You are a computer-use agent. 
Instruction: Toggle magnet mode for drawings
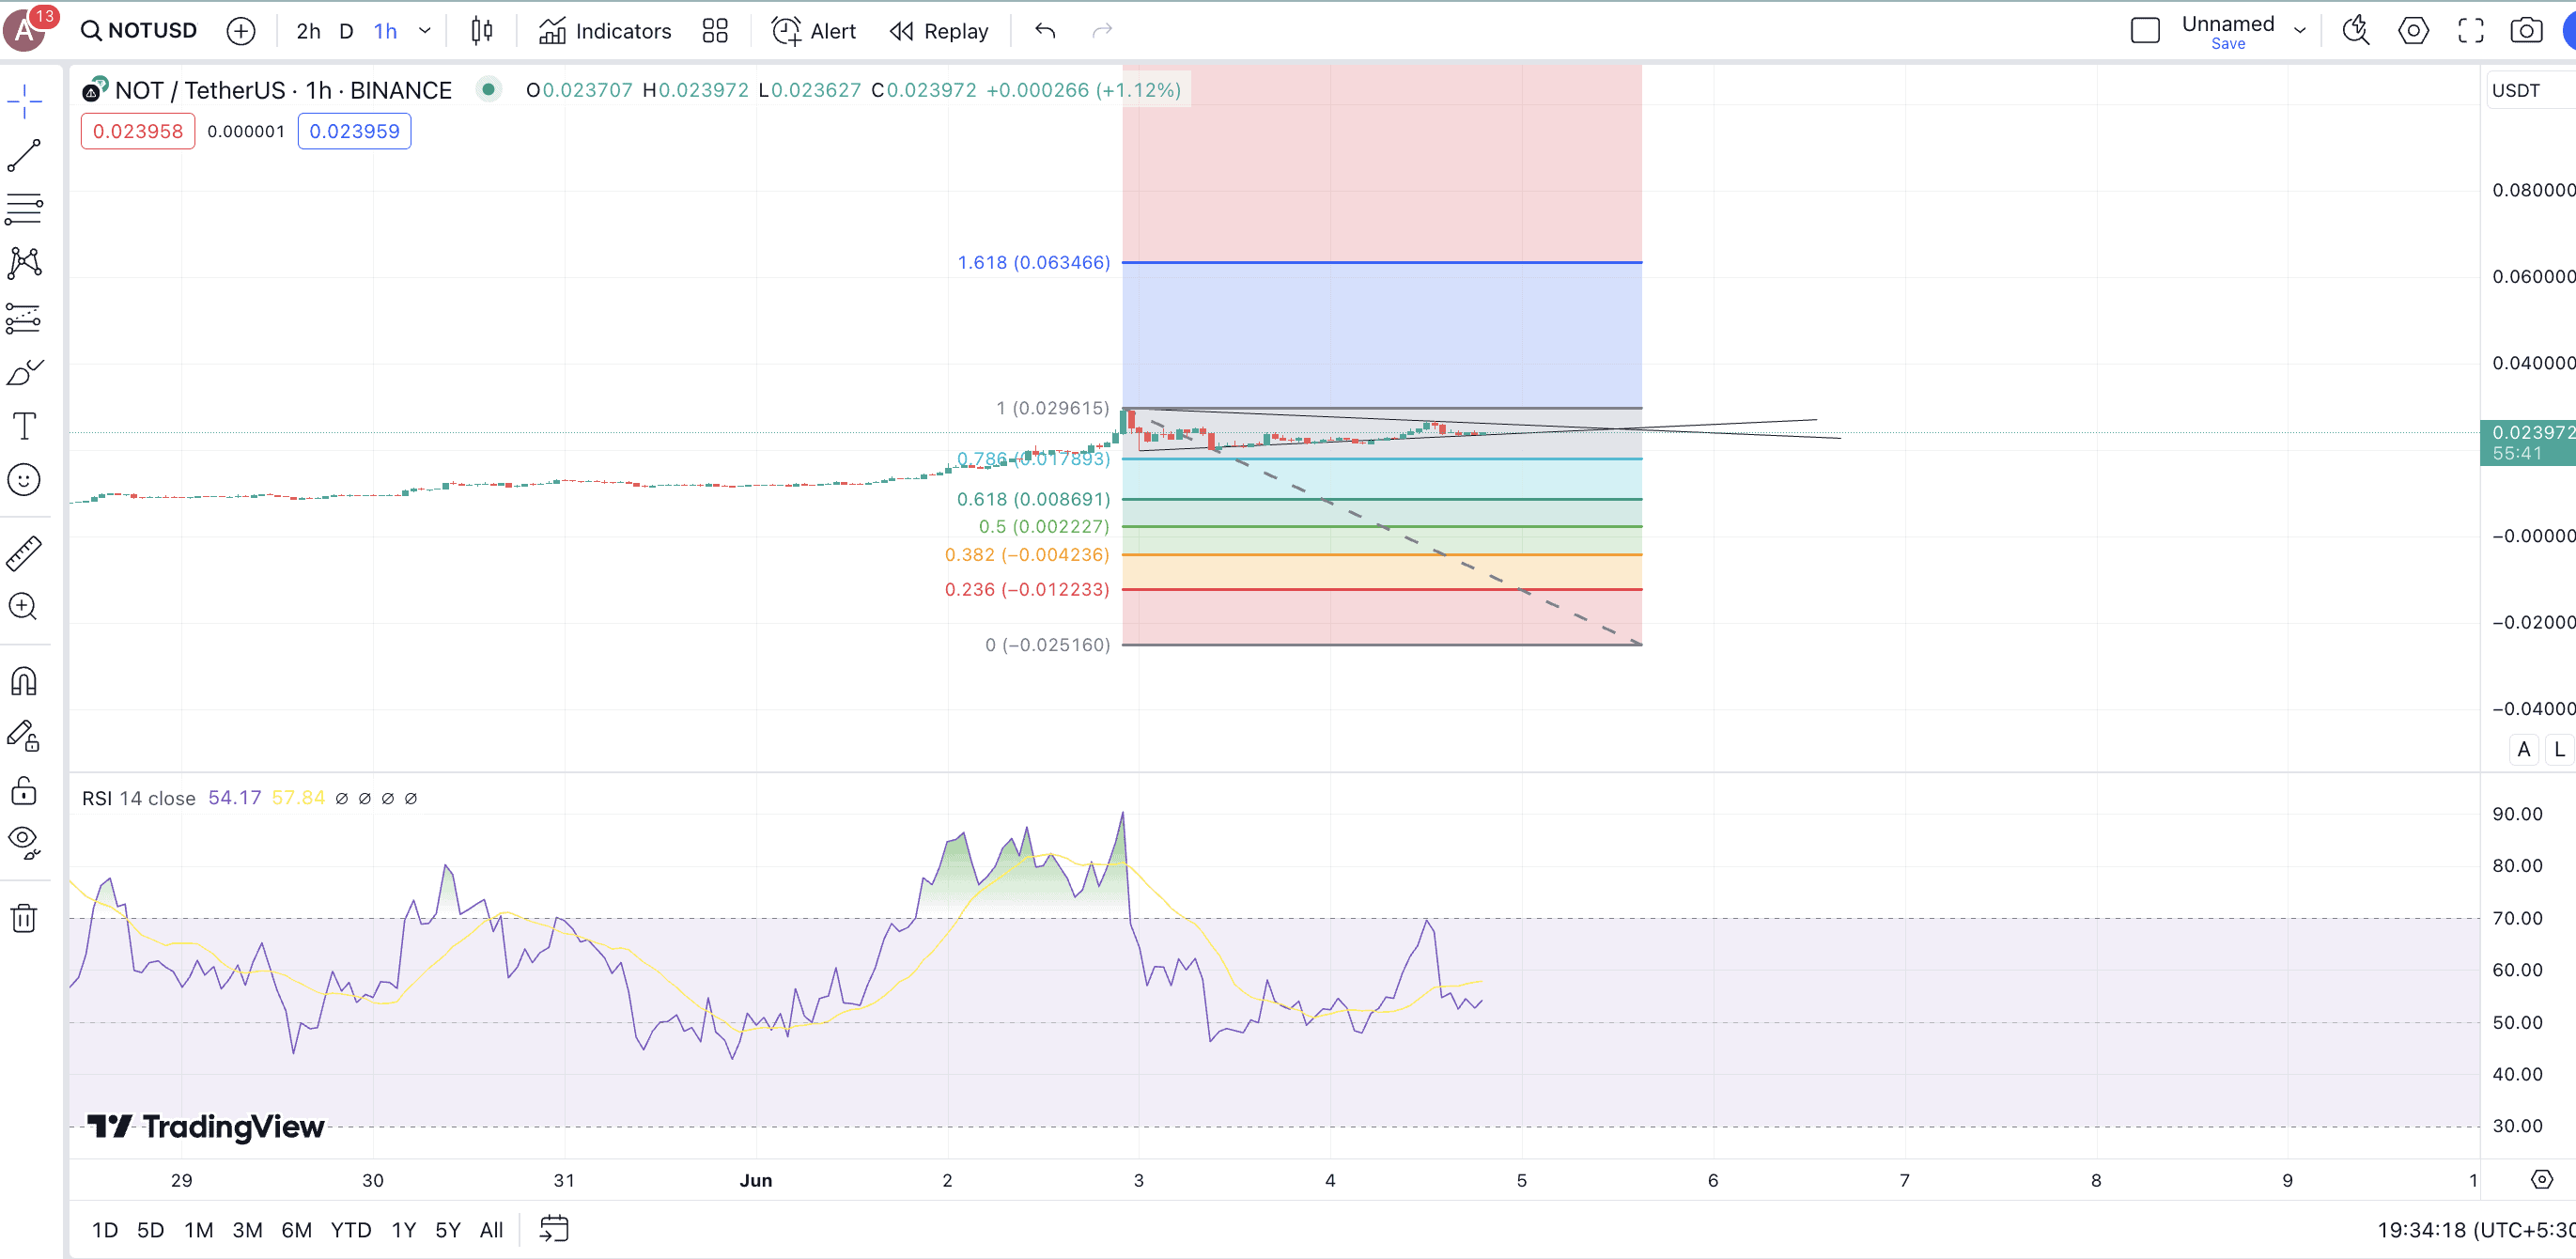[24, 682]
